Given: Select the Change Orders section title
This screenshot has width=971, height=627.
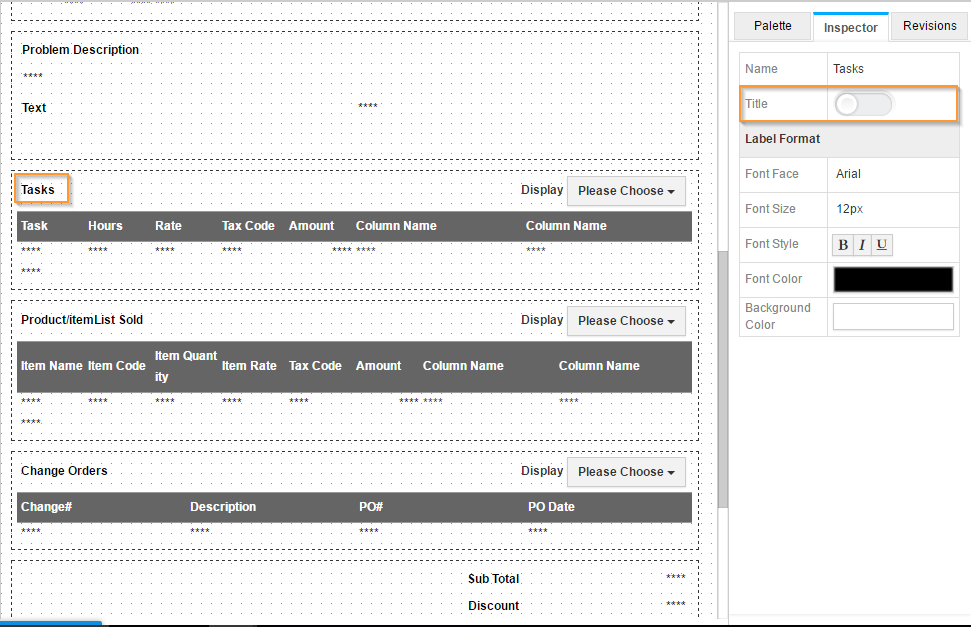Looking at the screenshot, I should (x=64, y=471).
